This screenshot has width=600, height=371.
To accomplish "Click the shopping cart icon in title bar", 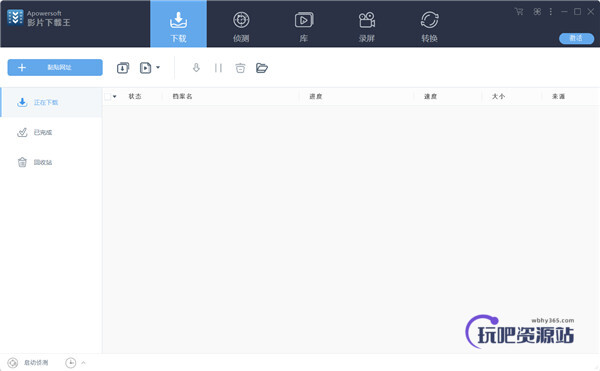I will (x=519, y=11).
